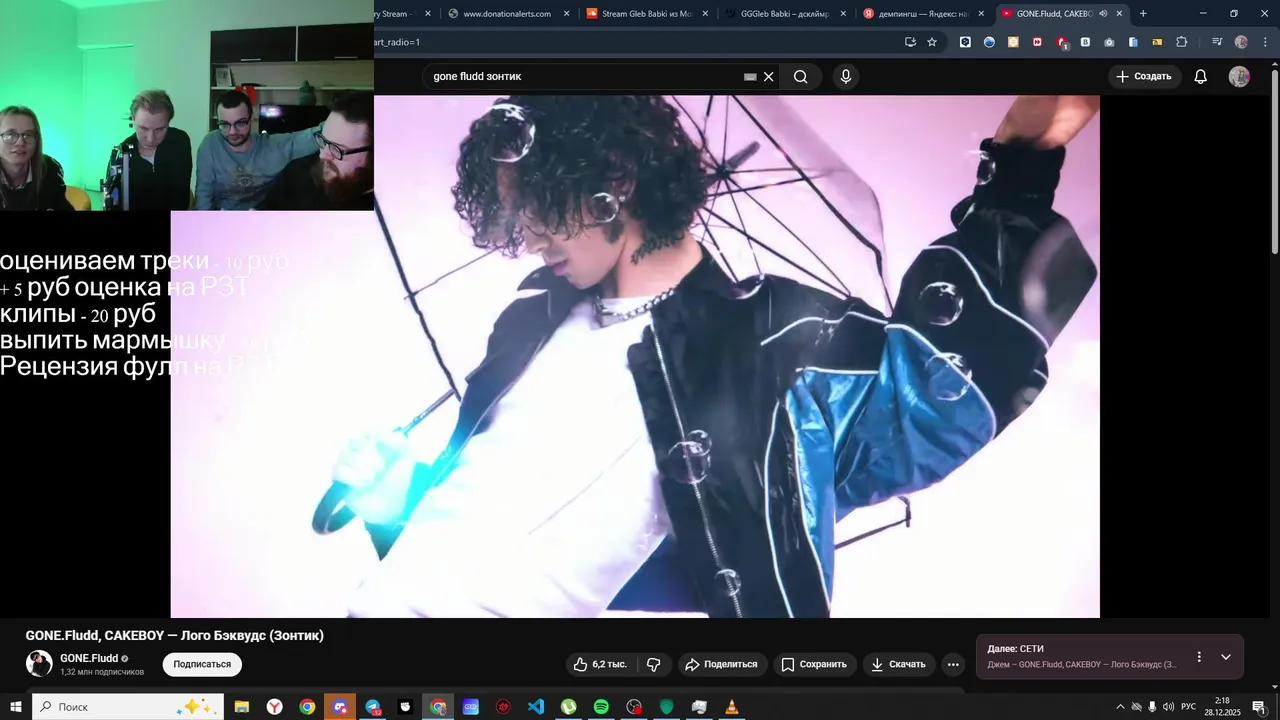Screen dimensions: 1280x720
Task: Dislike the video with thumbs-down button
Action: click(x=654, y=664)
